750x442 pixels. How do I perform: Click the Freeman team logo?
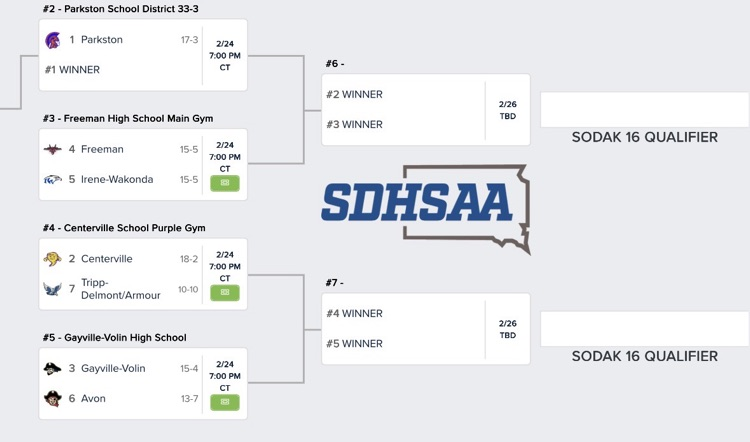53,149
